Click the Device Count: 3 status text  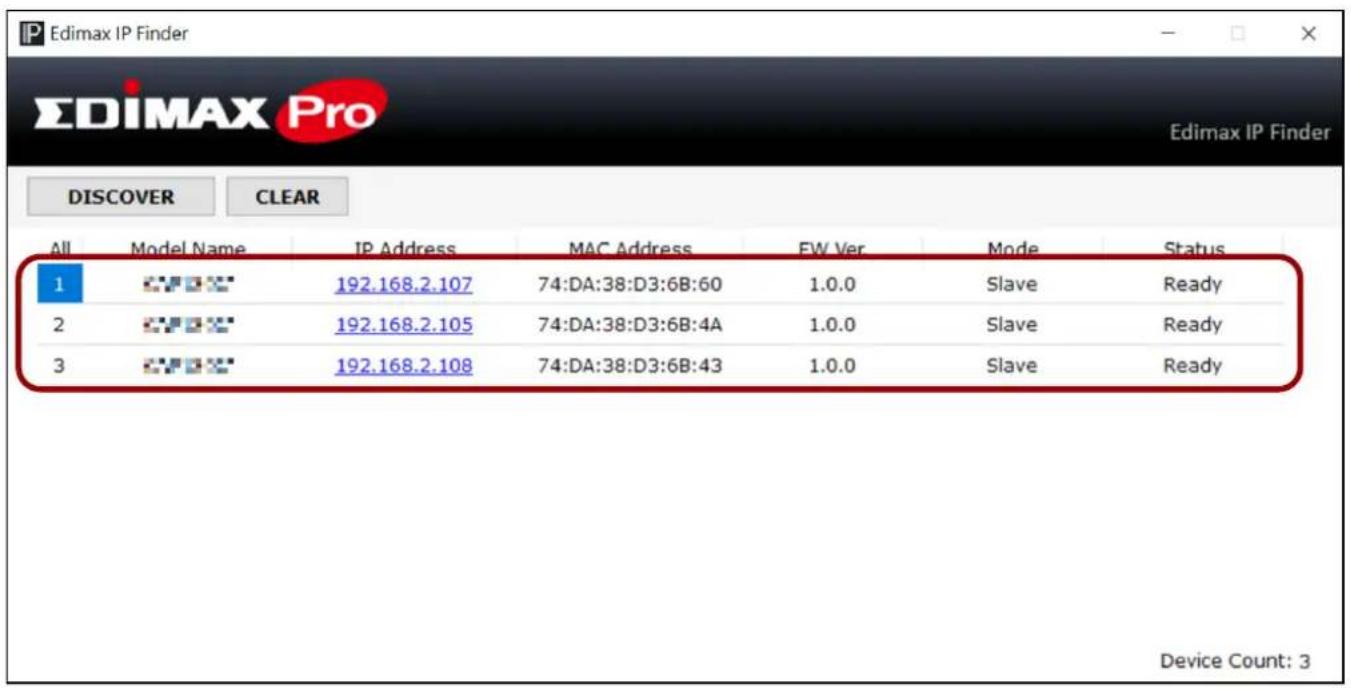pyautogui.click(x=1235, y=661)
